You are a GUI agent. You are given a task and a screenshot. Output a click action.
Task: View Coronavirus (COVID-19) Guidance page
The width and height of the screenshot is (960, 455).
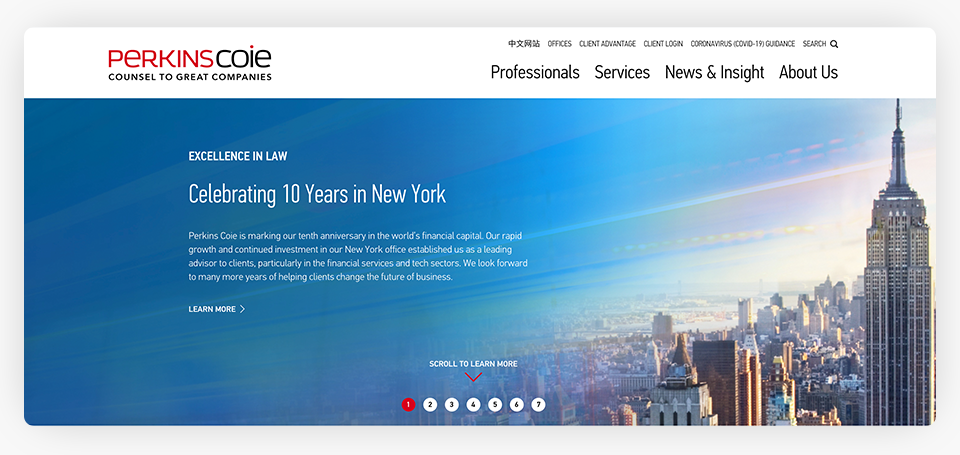743,44
